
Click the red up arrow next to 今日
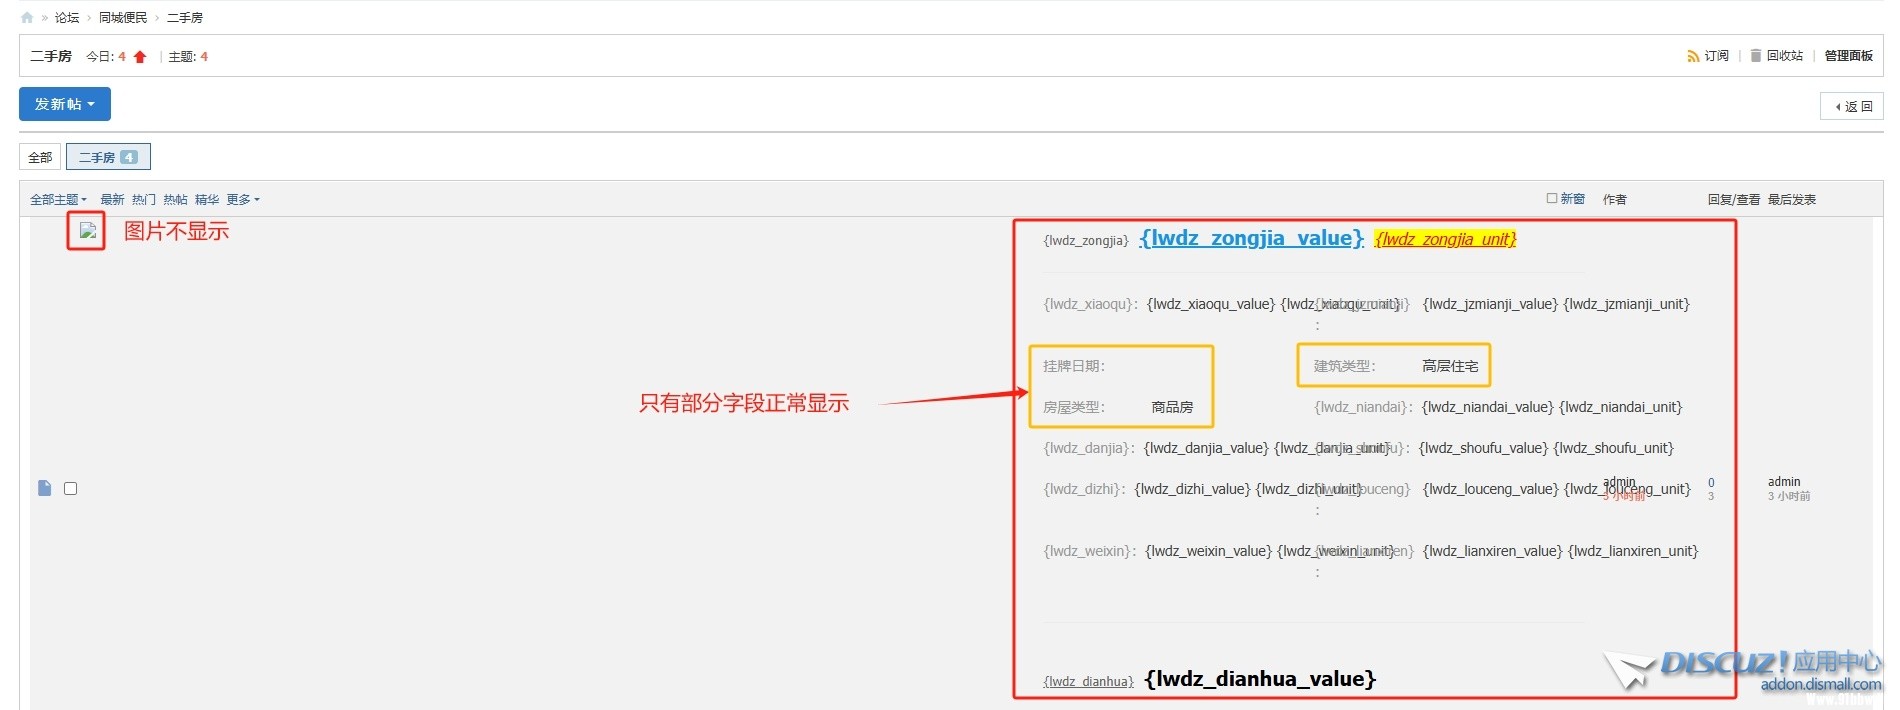pos(140,57)
